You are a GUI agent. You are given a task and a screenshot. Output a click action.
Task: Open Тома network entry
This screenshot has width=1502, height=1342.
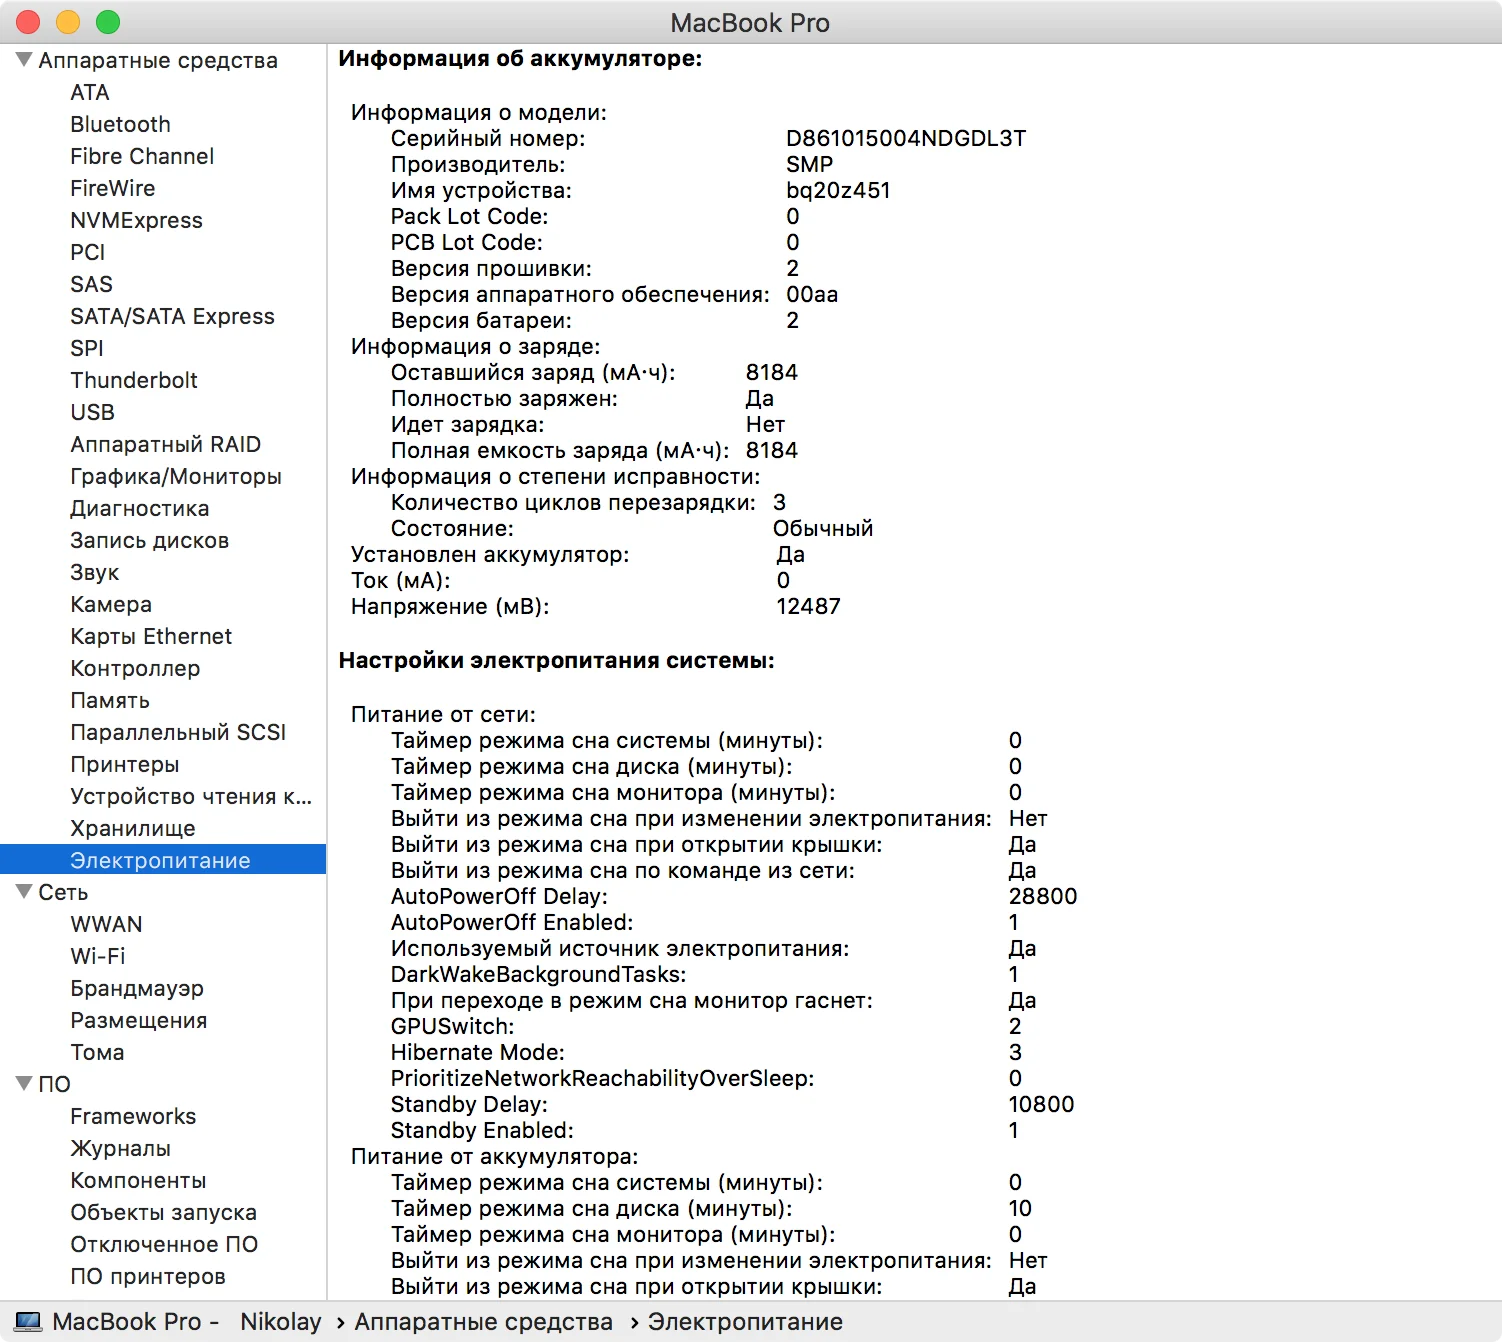click(x=97, y=1052)
